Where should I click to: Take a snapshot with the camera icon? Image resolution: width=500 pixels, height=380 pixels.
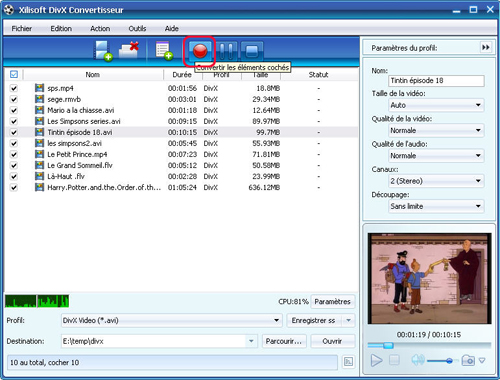click(468, 360)
